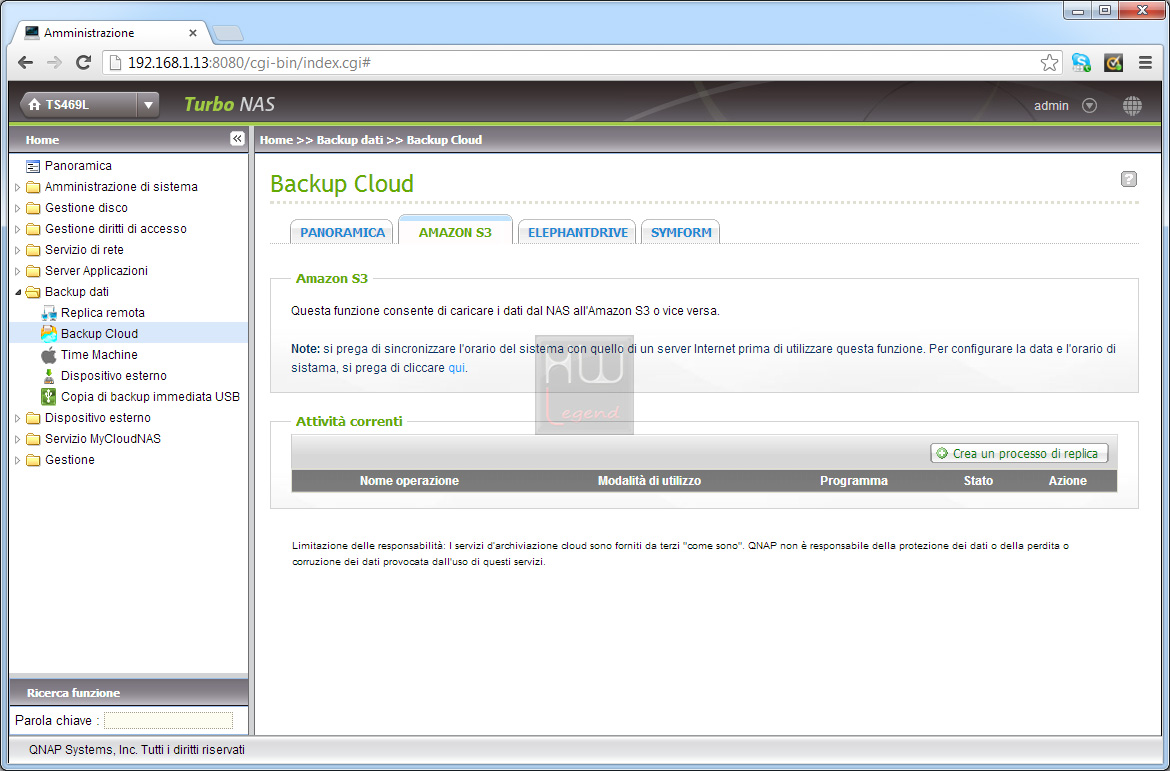Open Panoramica in the sidebar

point(78,166)
